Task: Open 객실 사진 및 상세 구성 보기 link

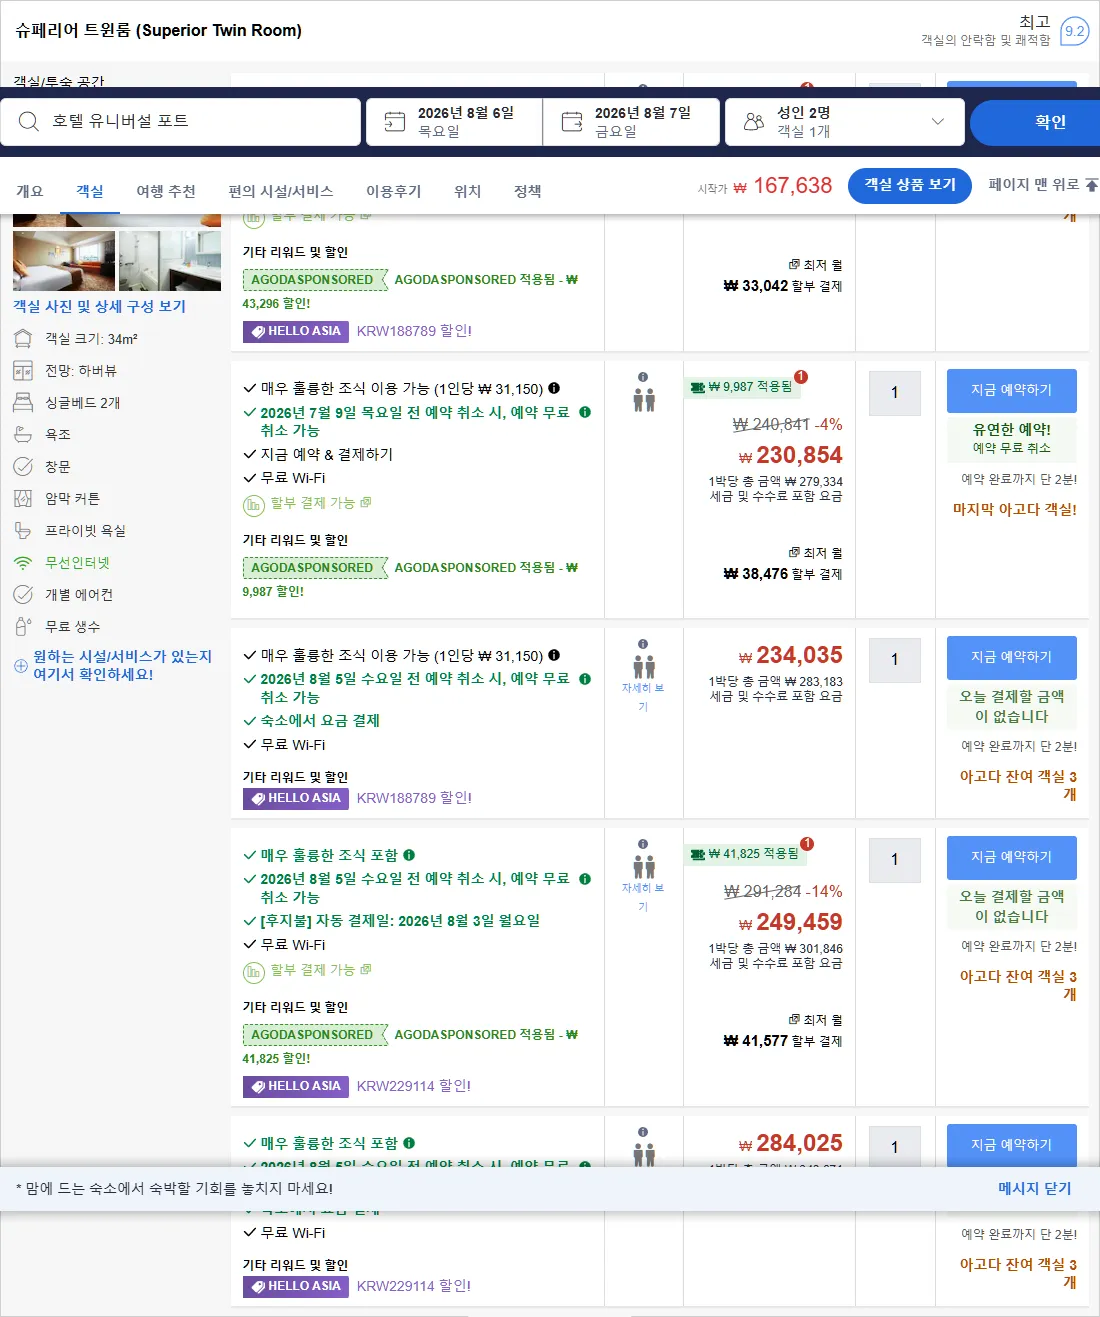Action: [99, 306]
